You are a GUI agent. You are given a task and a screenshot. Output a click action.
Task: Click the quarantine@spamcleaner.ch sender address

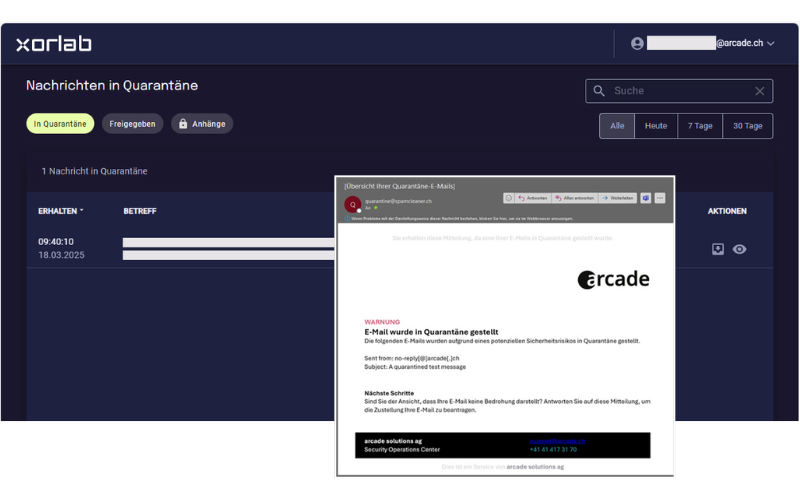(398, 201)
